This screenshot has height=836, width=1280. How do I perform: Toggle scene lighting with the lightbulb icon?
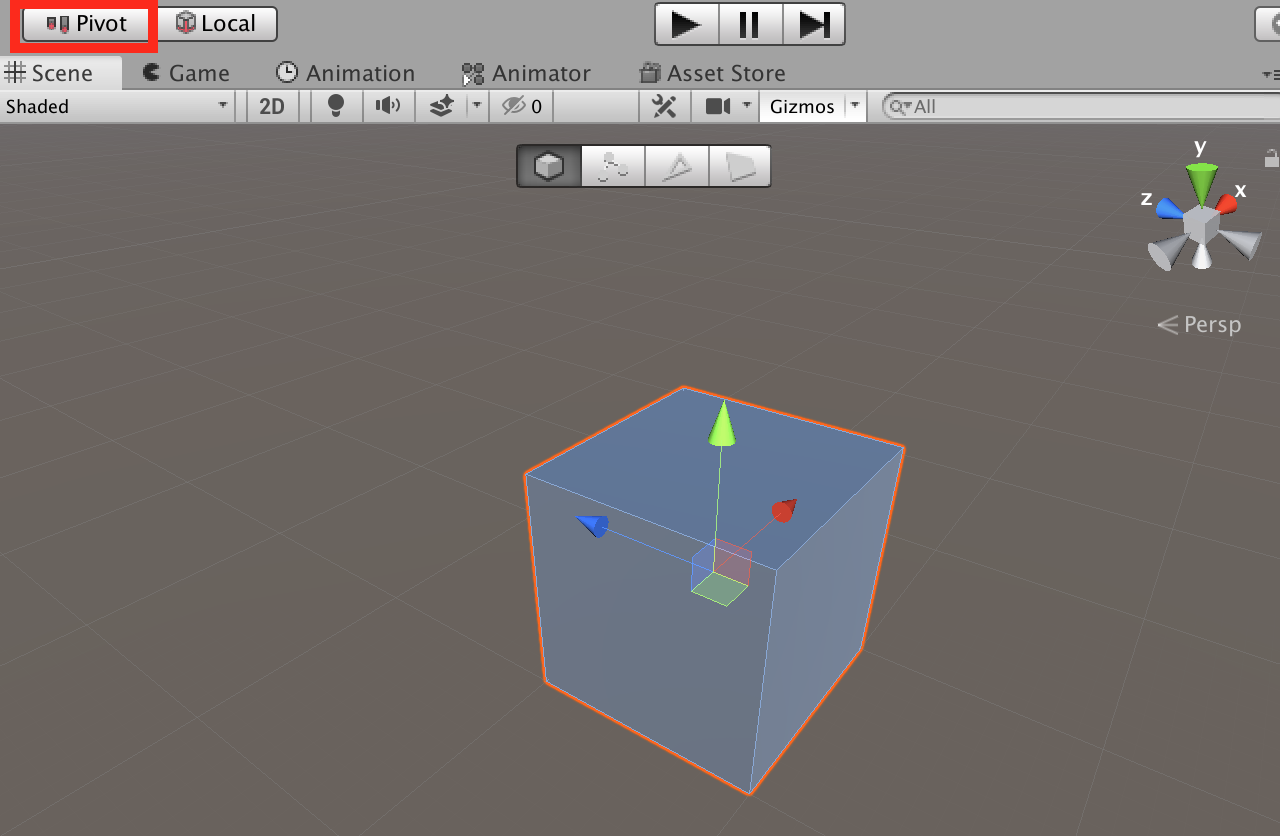337,106
